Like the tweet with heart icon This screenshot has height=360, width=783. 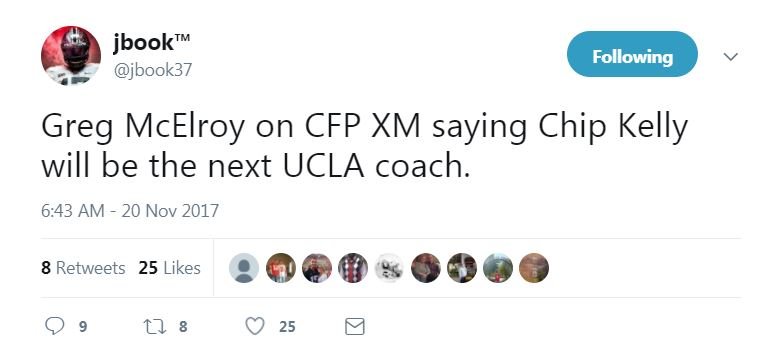(x=255, y=327)
